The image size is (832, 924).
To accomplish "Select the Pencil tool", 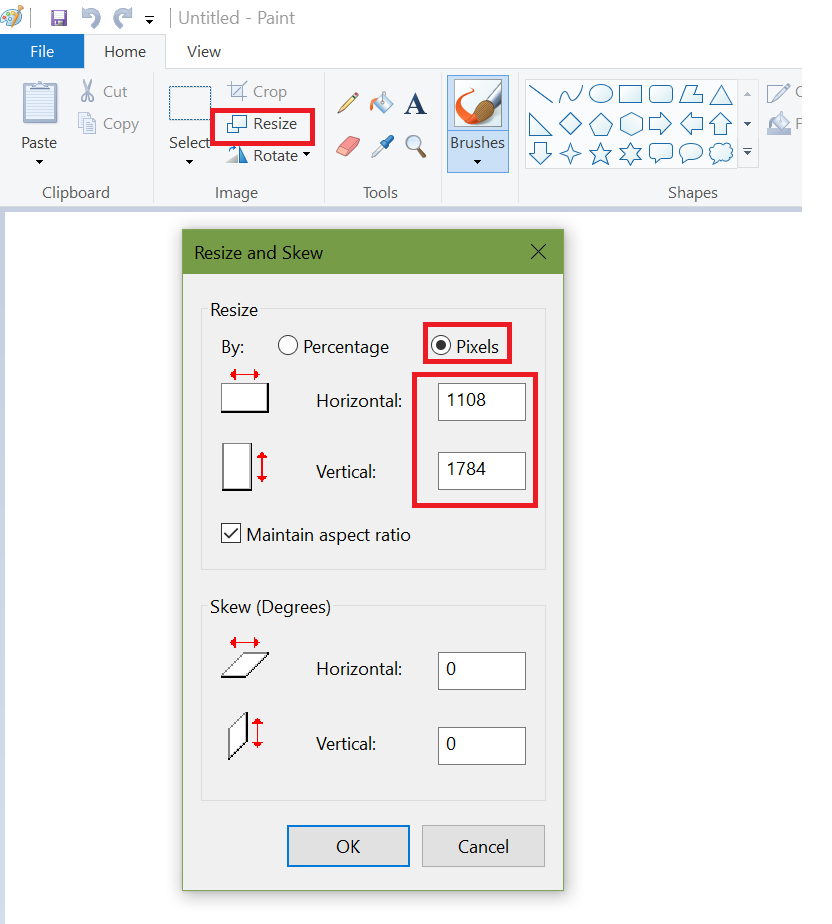I will [347, 102].
